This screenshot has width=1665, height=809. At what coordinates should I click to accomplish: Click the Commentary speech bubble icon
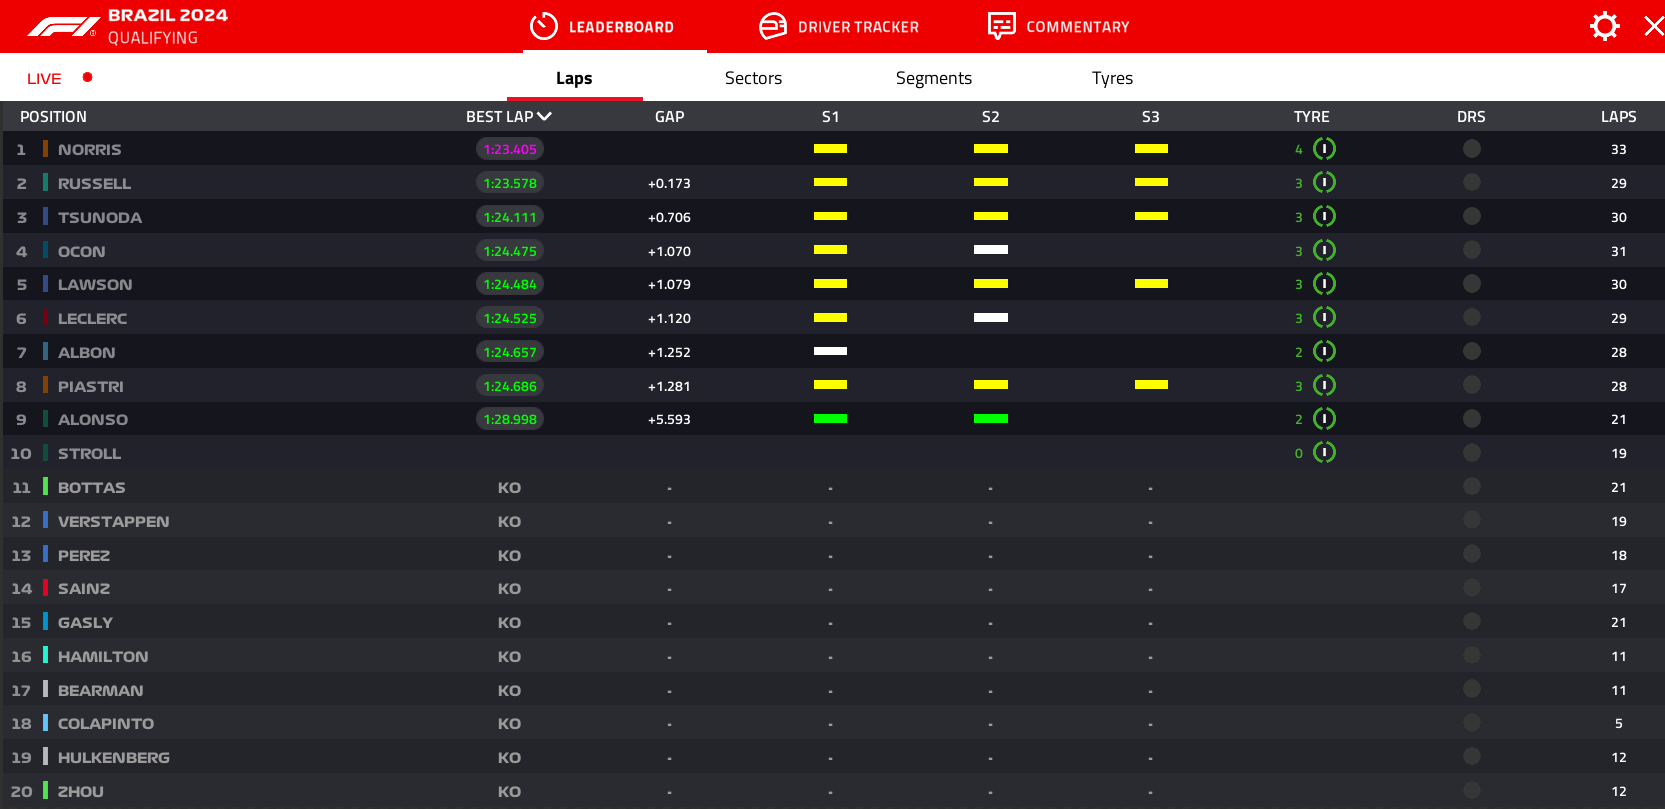pyautogui.click(x=1001, y=26)
